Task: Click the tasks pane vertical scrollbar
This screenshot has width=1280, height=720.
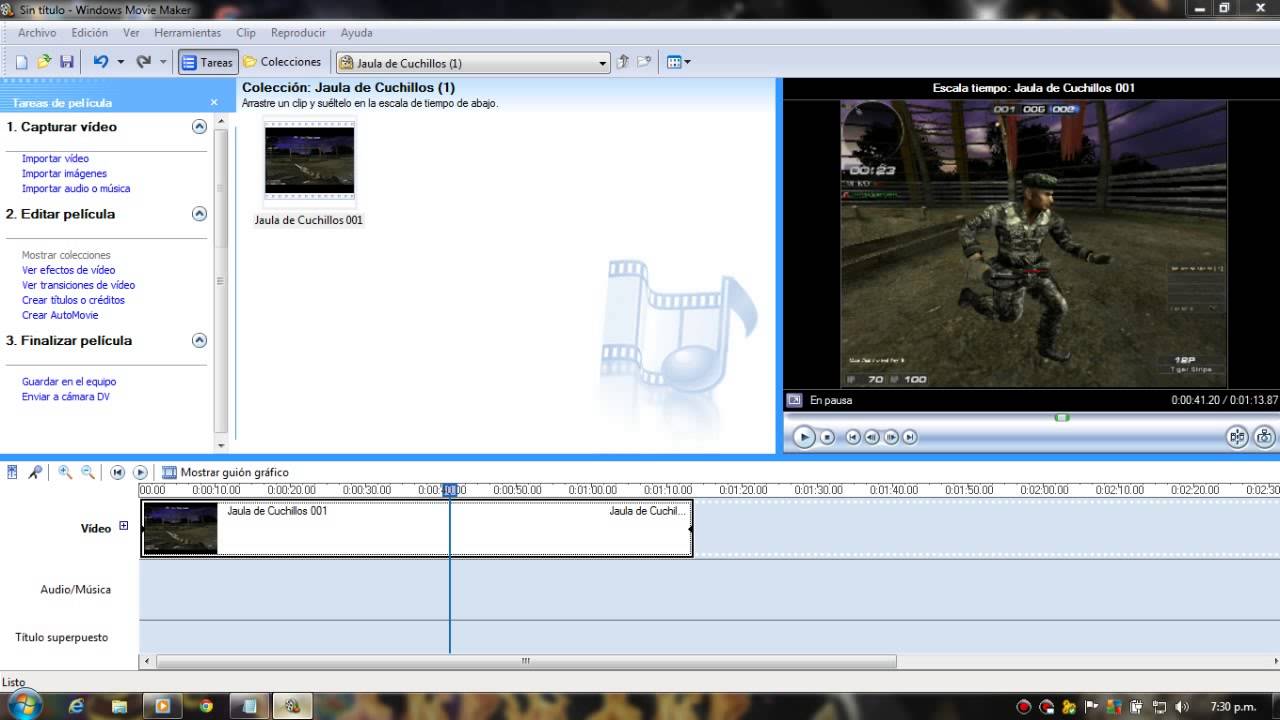Action: coord(222,283)
